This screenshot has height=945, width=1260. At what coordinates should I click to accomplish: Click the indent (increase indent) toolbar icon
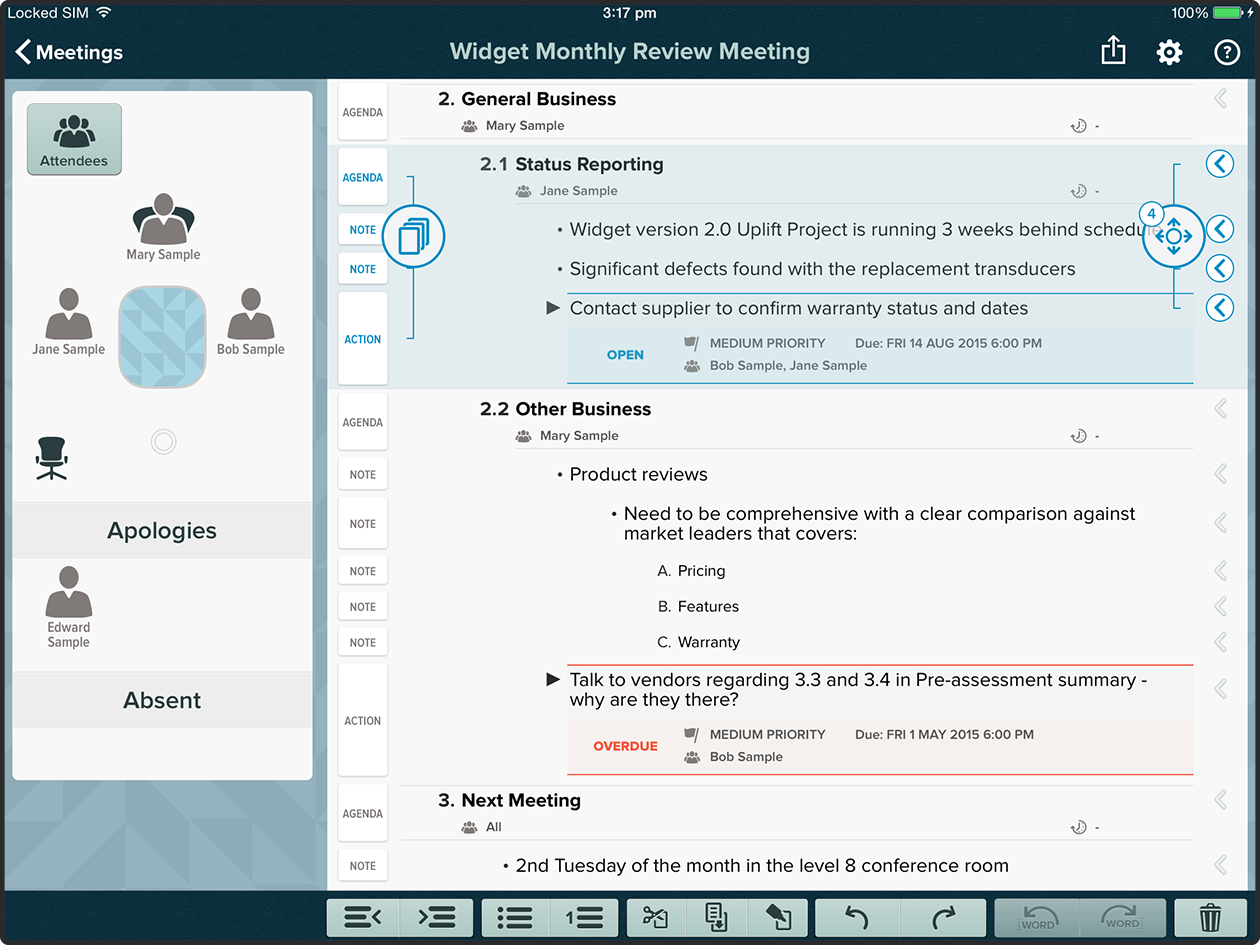pyautogui.click(x=437, y=917)
